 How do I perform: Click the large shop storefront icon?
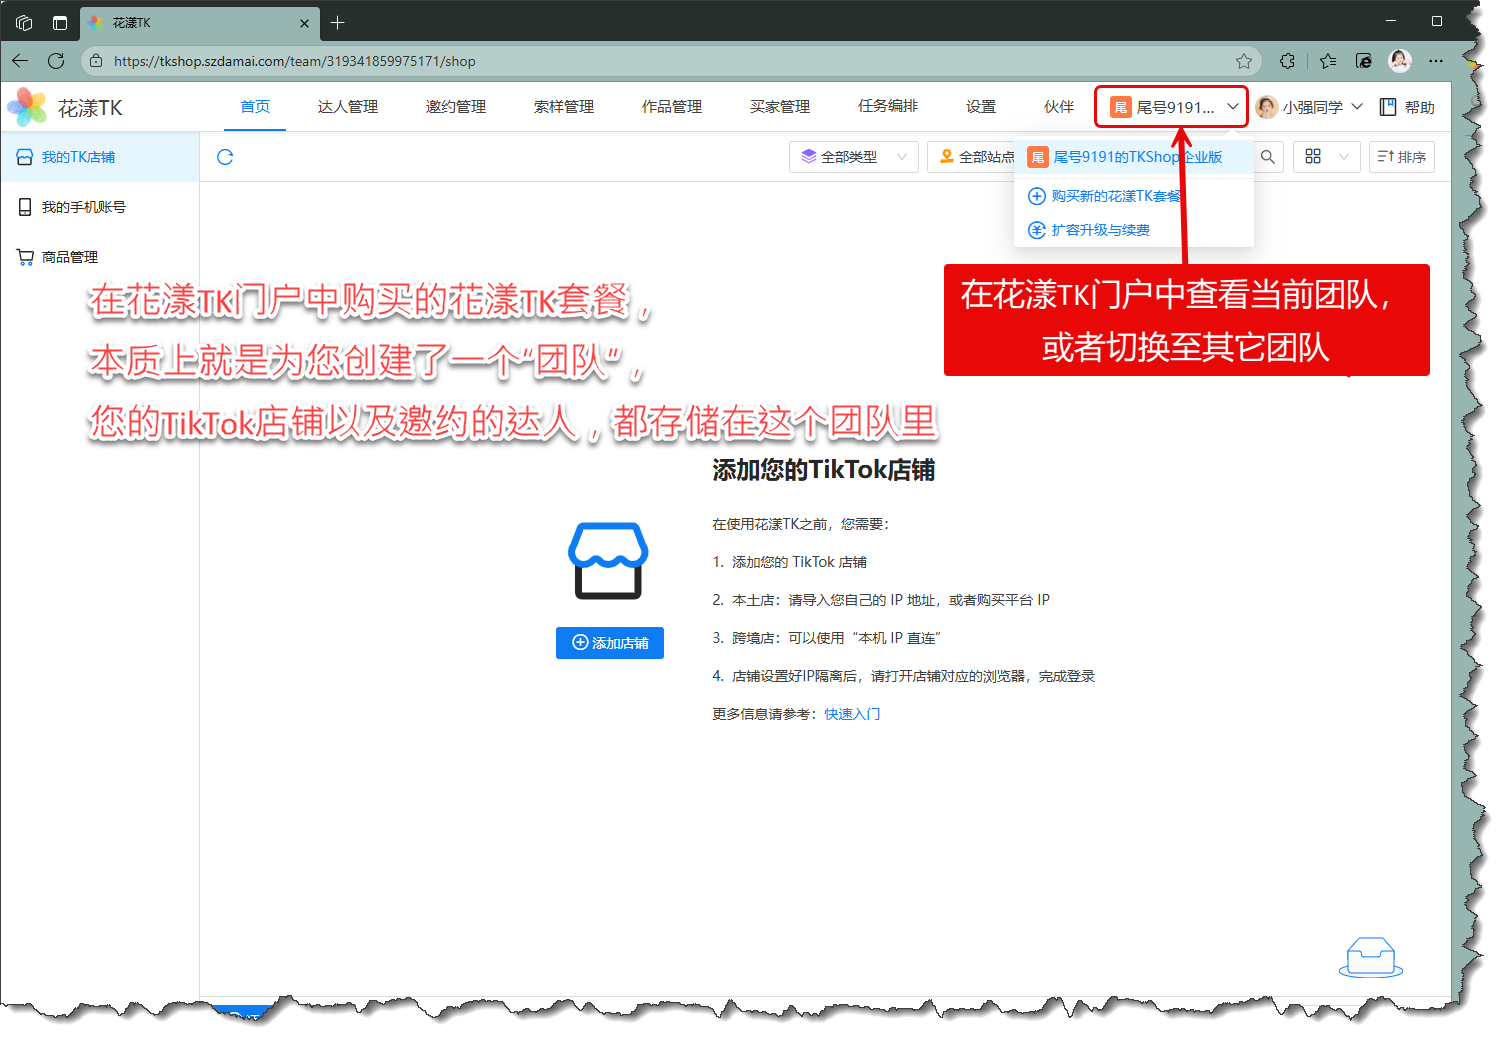608,560
